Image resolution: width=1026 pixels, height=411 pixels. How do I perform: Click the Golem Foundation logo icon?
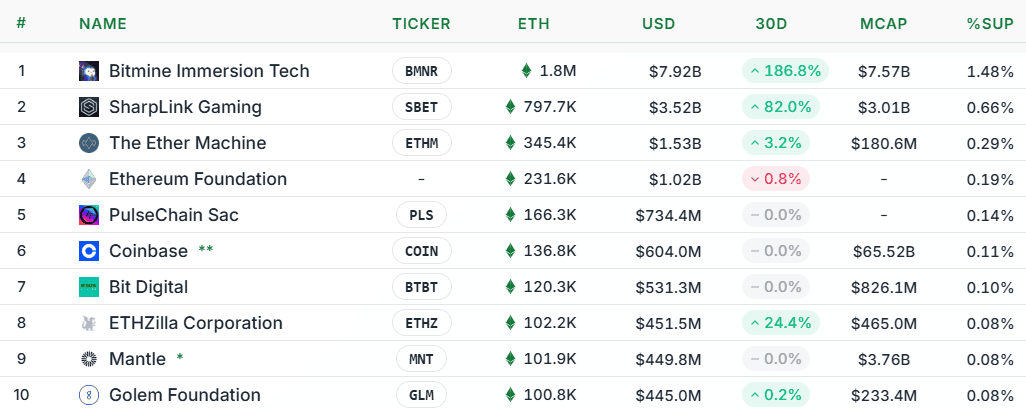point(89,395)
